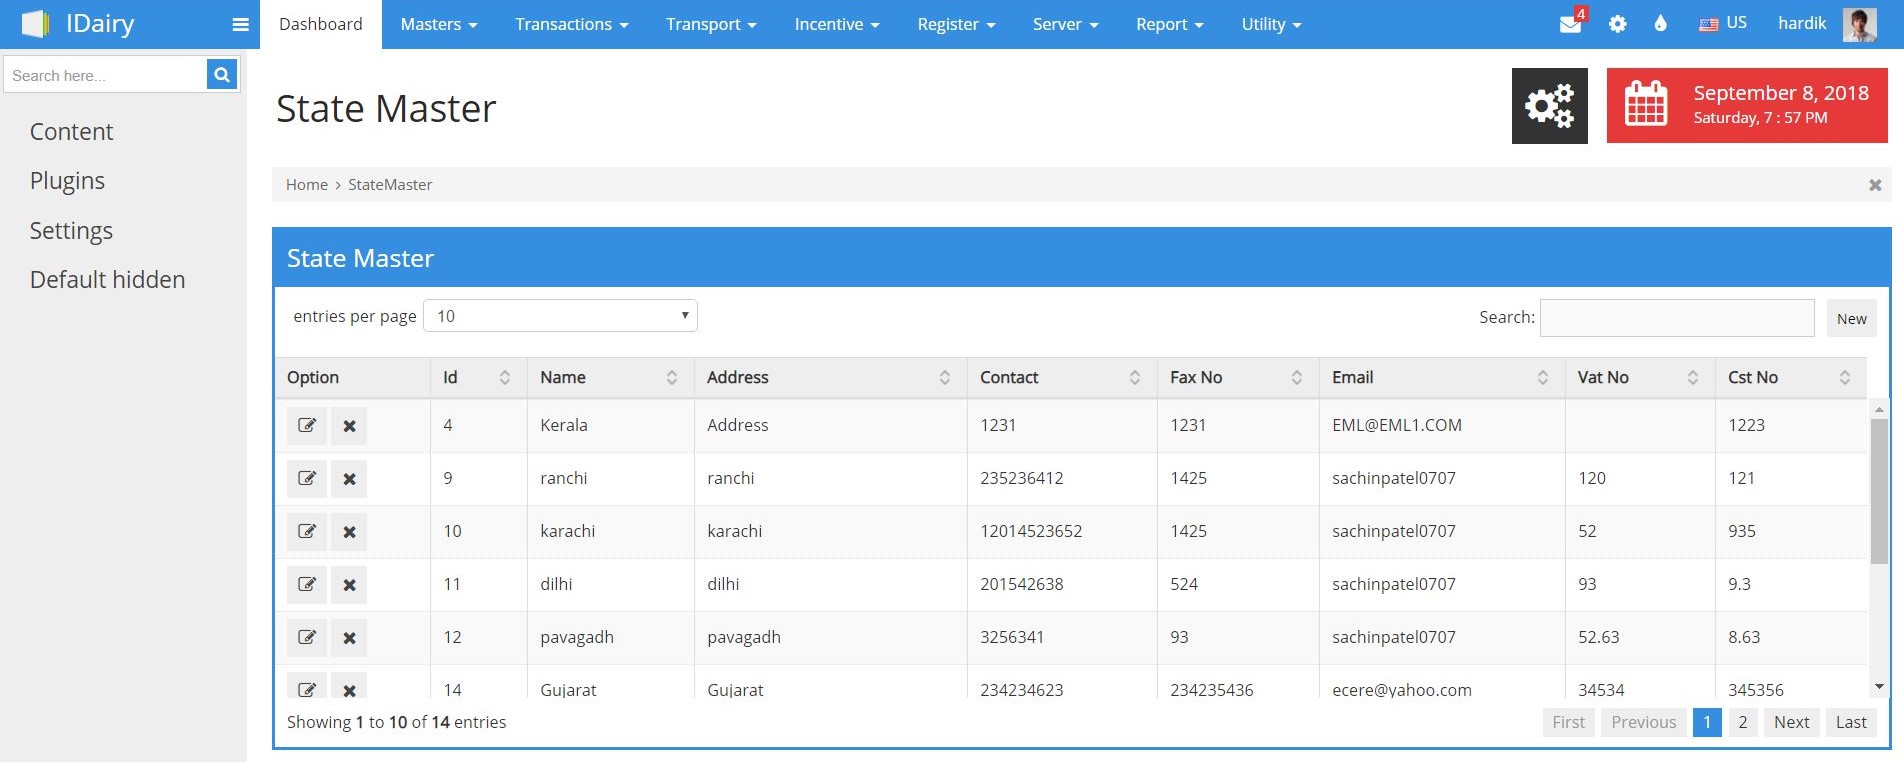Focus the sidebar Search here field
The image size is (1904, 762).
click(x=105, y=74)
